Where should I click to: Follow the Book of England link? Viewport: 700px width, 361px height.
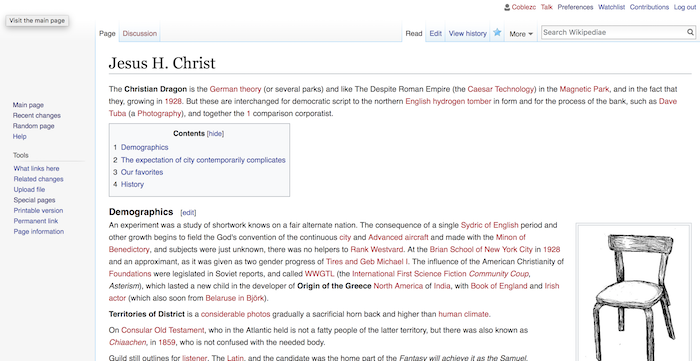pos(499,286)
